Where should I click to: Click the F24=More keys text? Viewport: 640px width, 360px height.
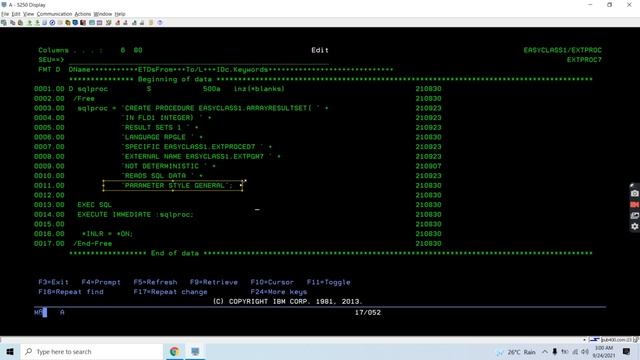pyautogui.click(x=279, y=292)
